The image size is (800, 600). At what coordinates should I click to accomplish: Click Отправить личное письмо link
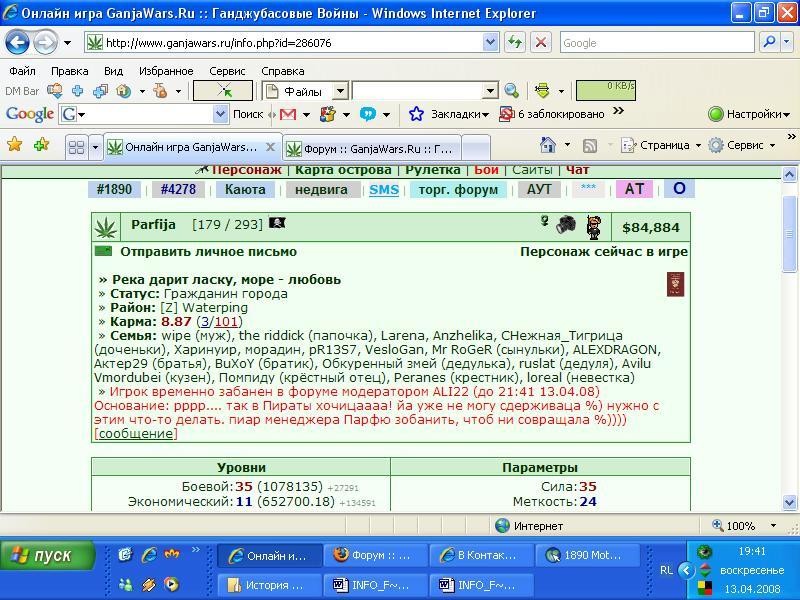[208, 252]
